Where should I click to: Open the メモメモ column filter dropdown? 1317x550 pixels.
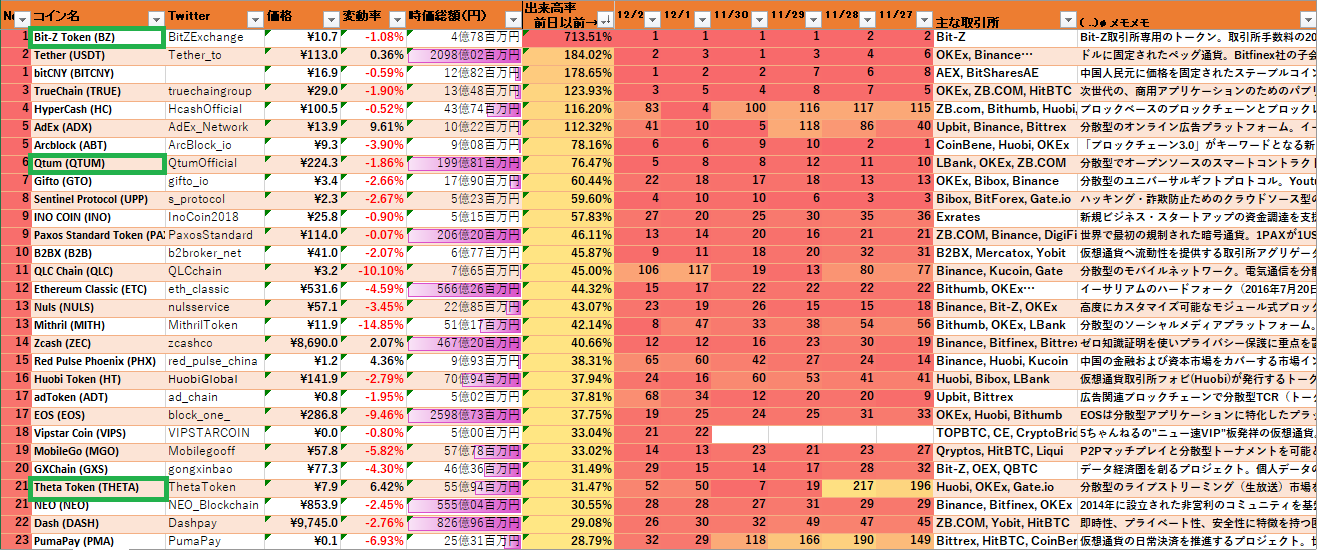[x=1307, y=18]
